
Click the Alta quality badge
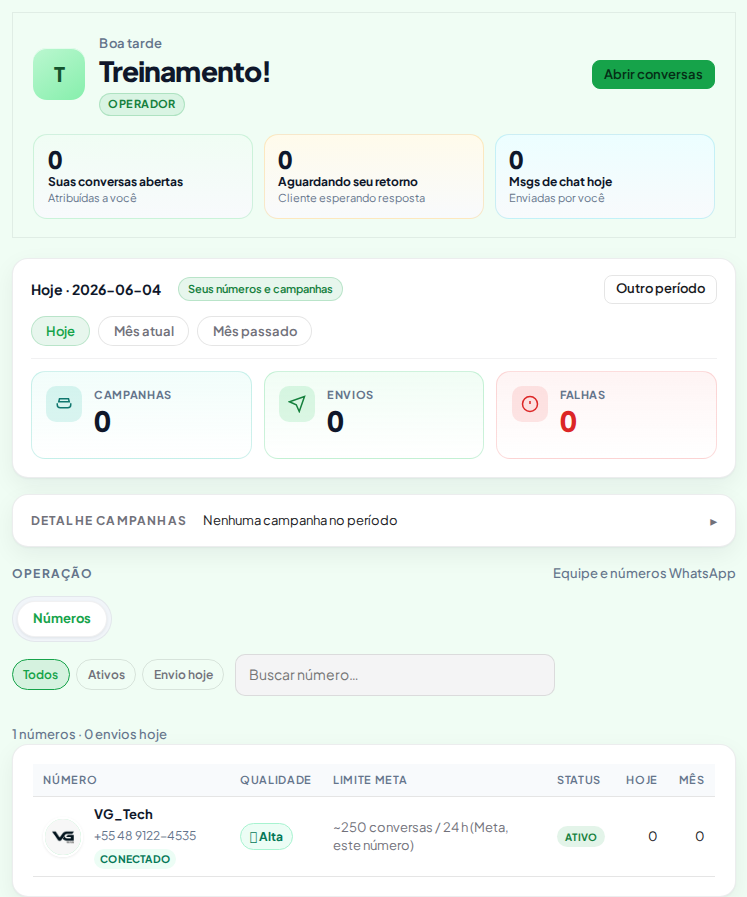[266, 836]
